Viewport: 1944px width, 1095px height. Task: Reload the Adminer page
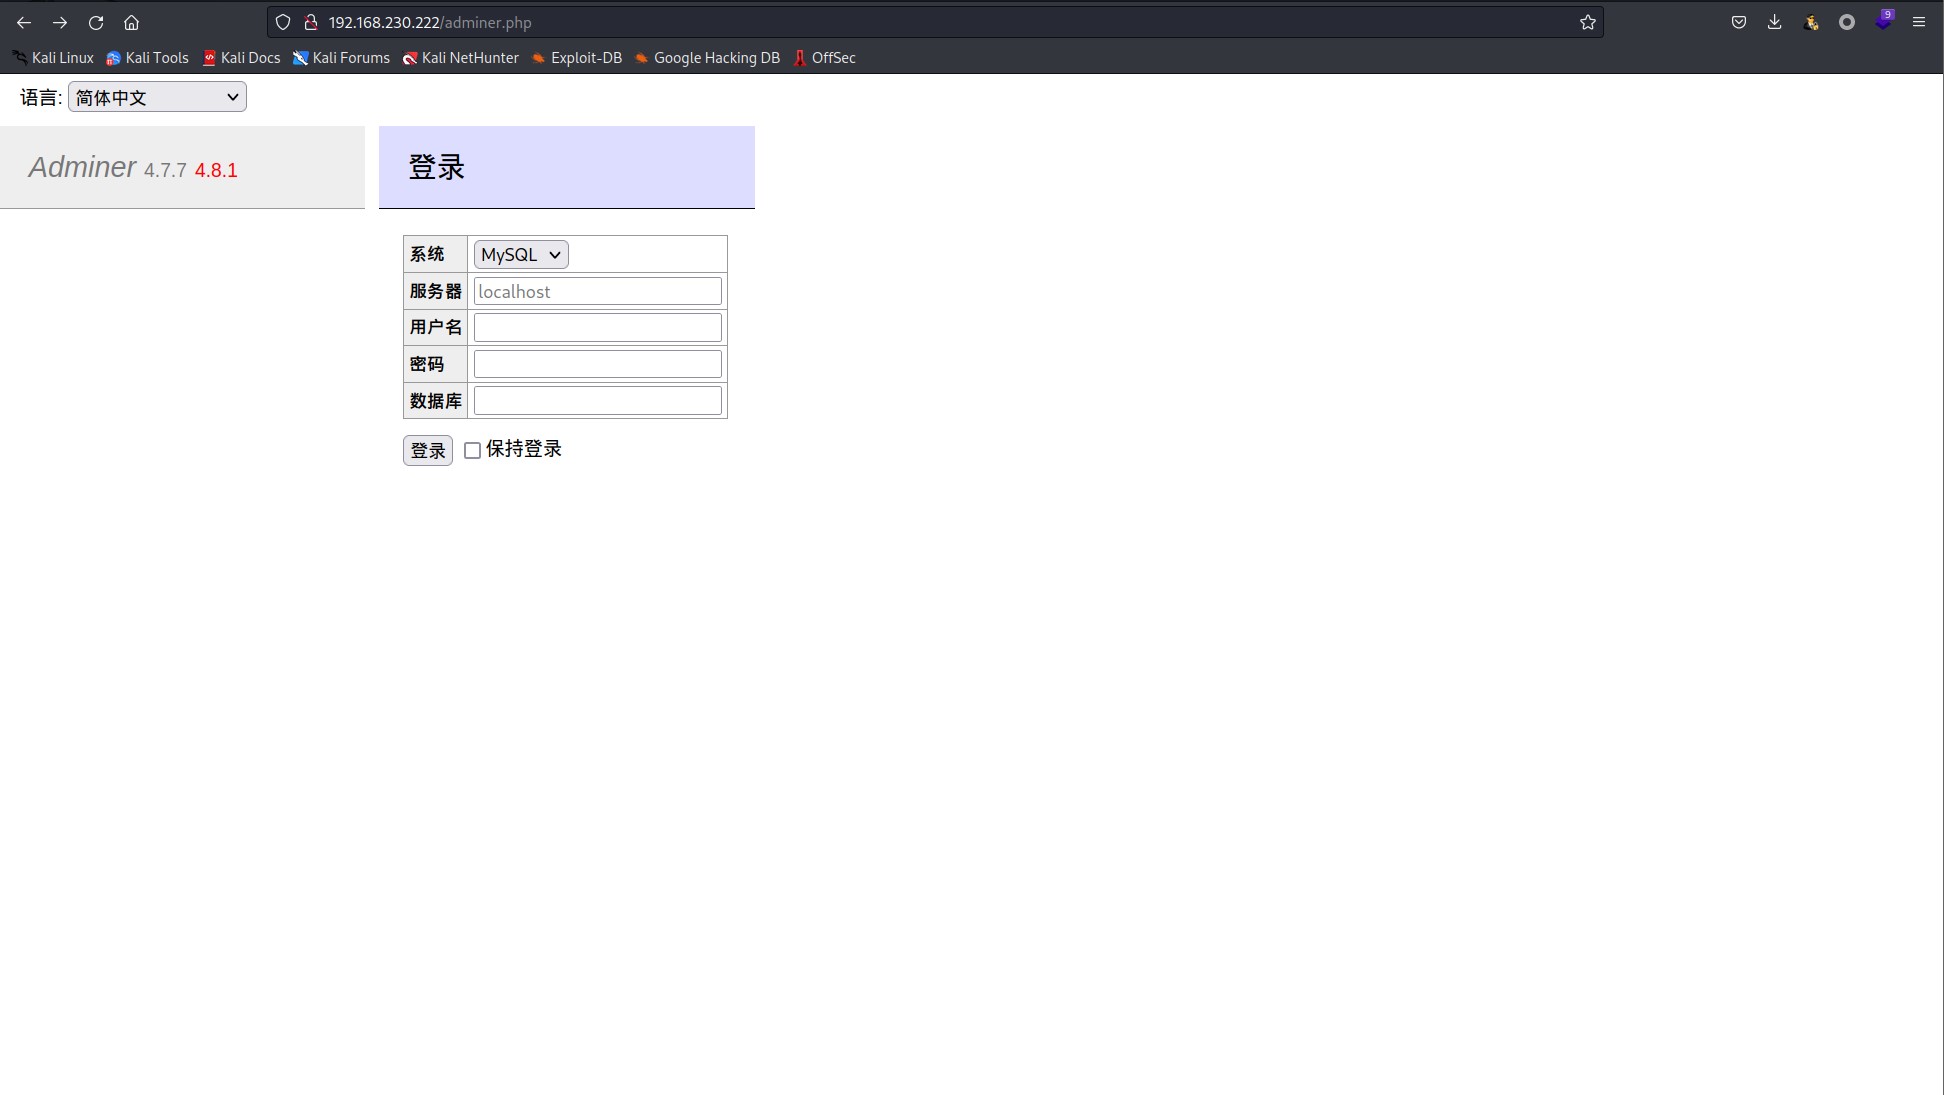[x=96, y=22]
